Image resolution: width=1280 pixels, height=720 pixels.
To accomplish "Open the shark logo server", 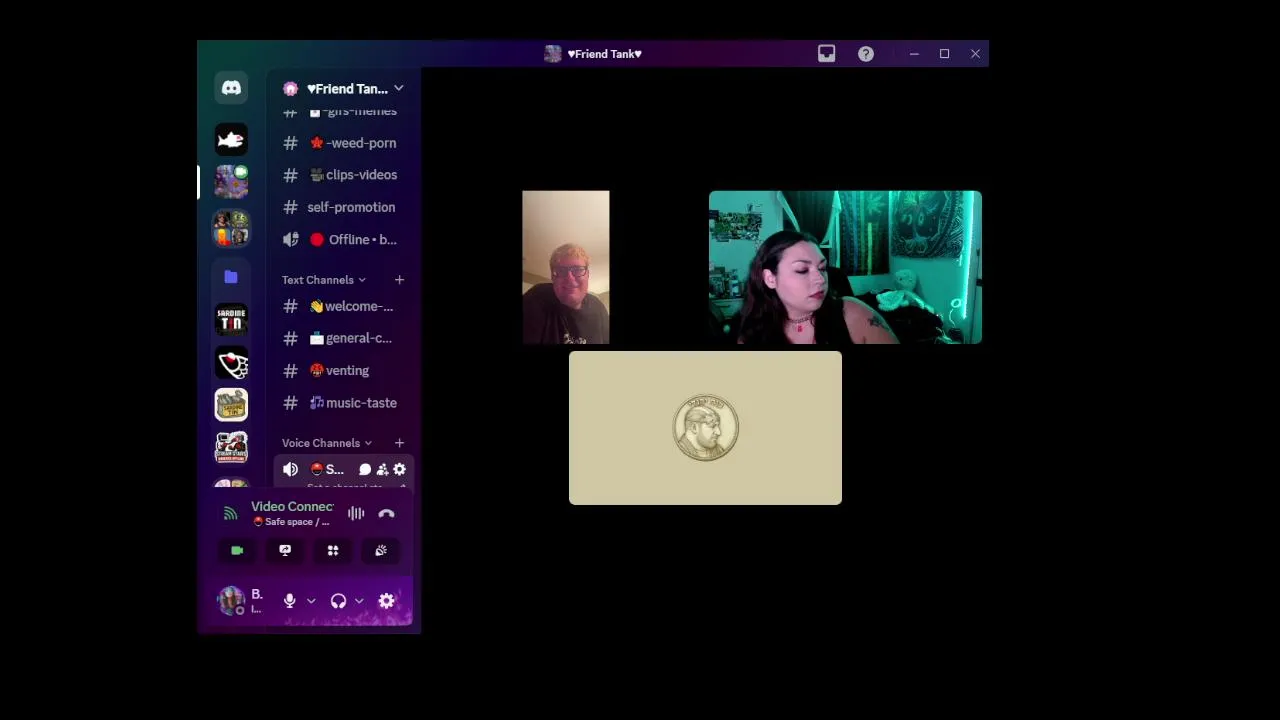I will click(231, 139).
